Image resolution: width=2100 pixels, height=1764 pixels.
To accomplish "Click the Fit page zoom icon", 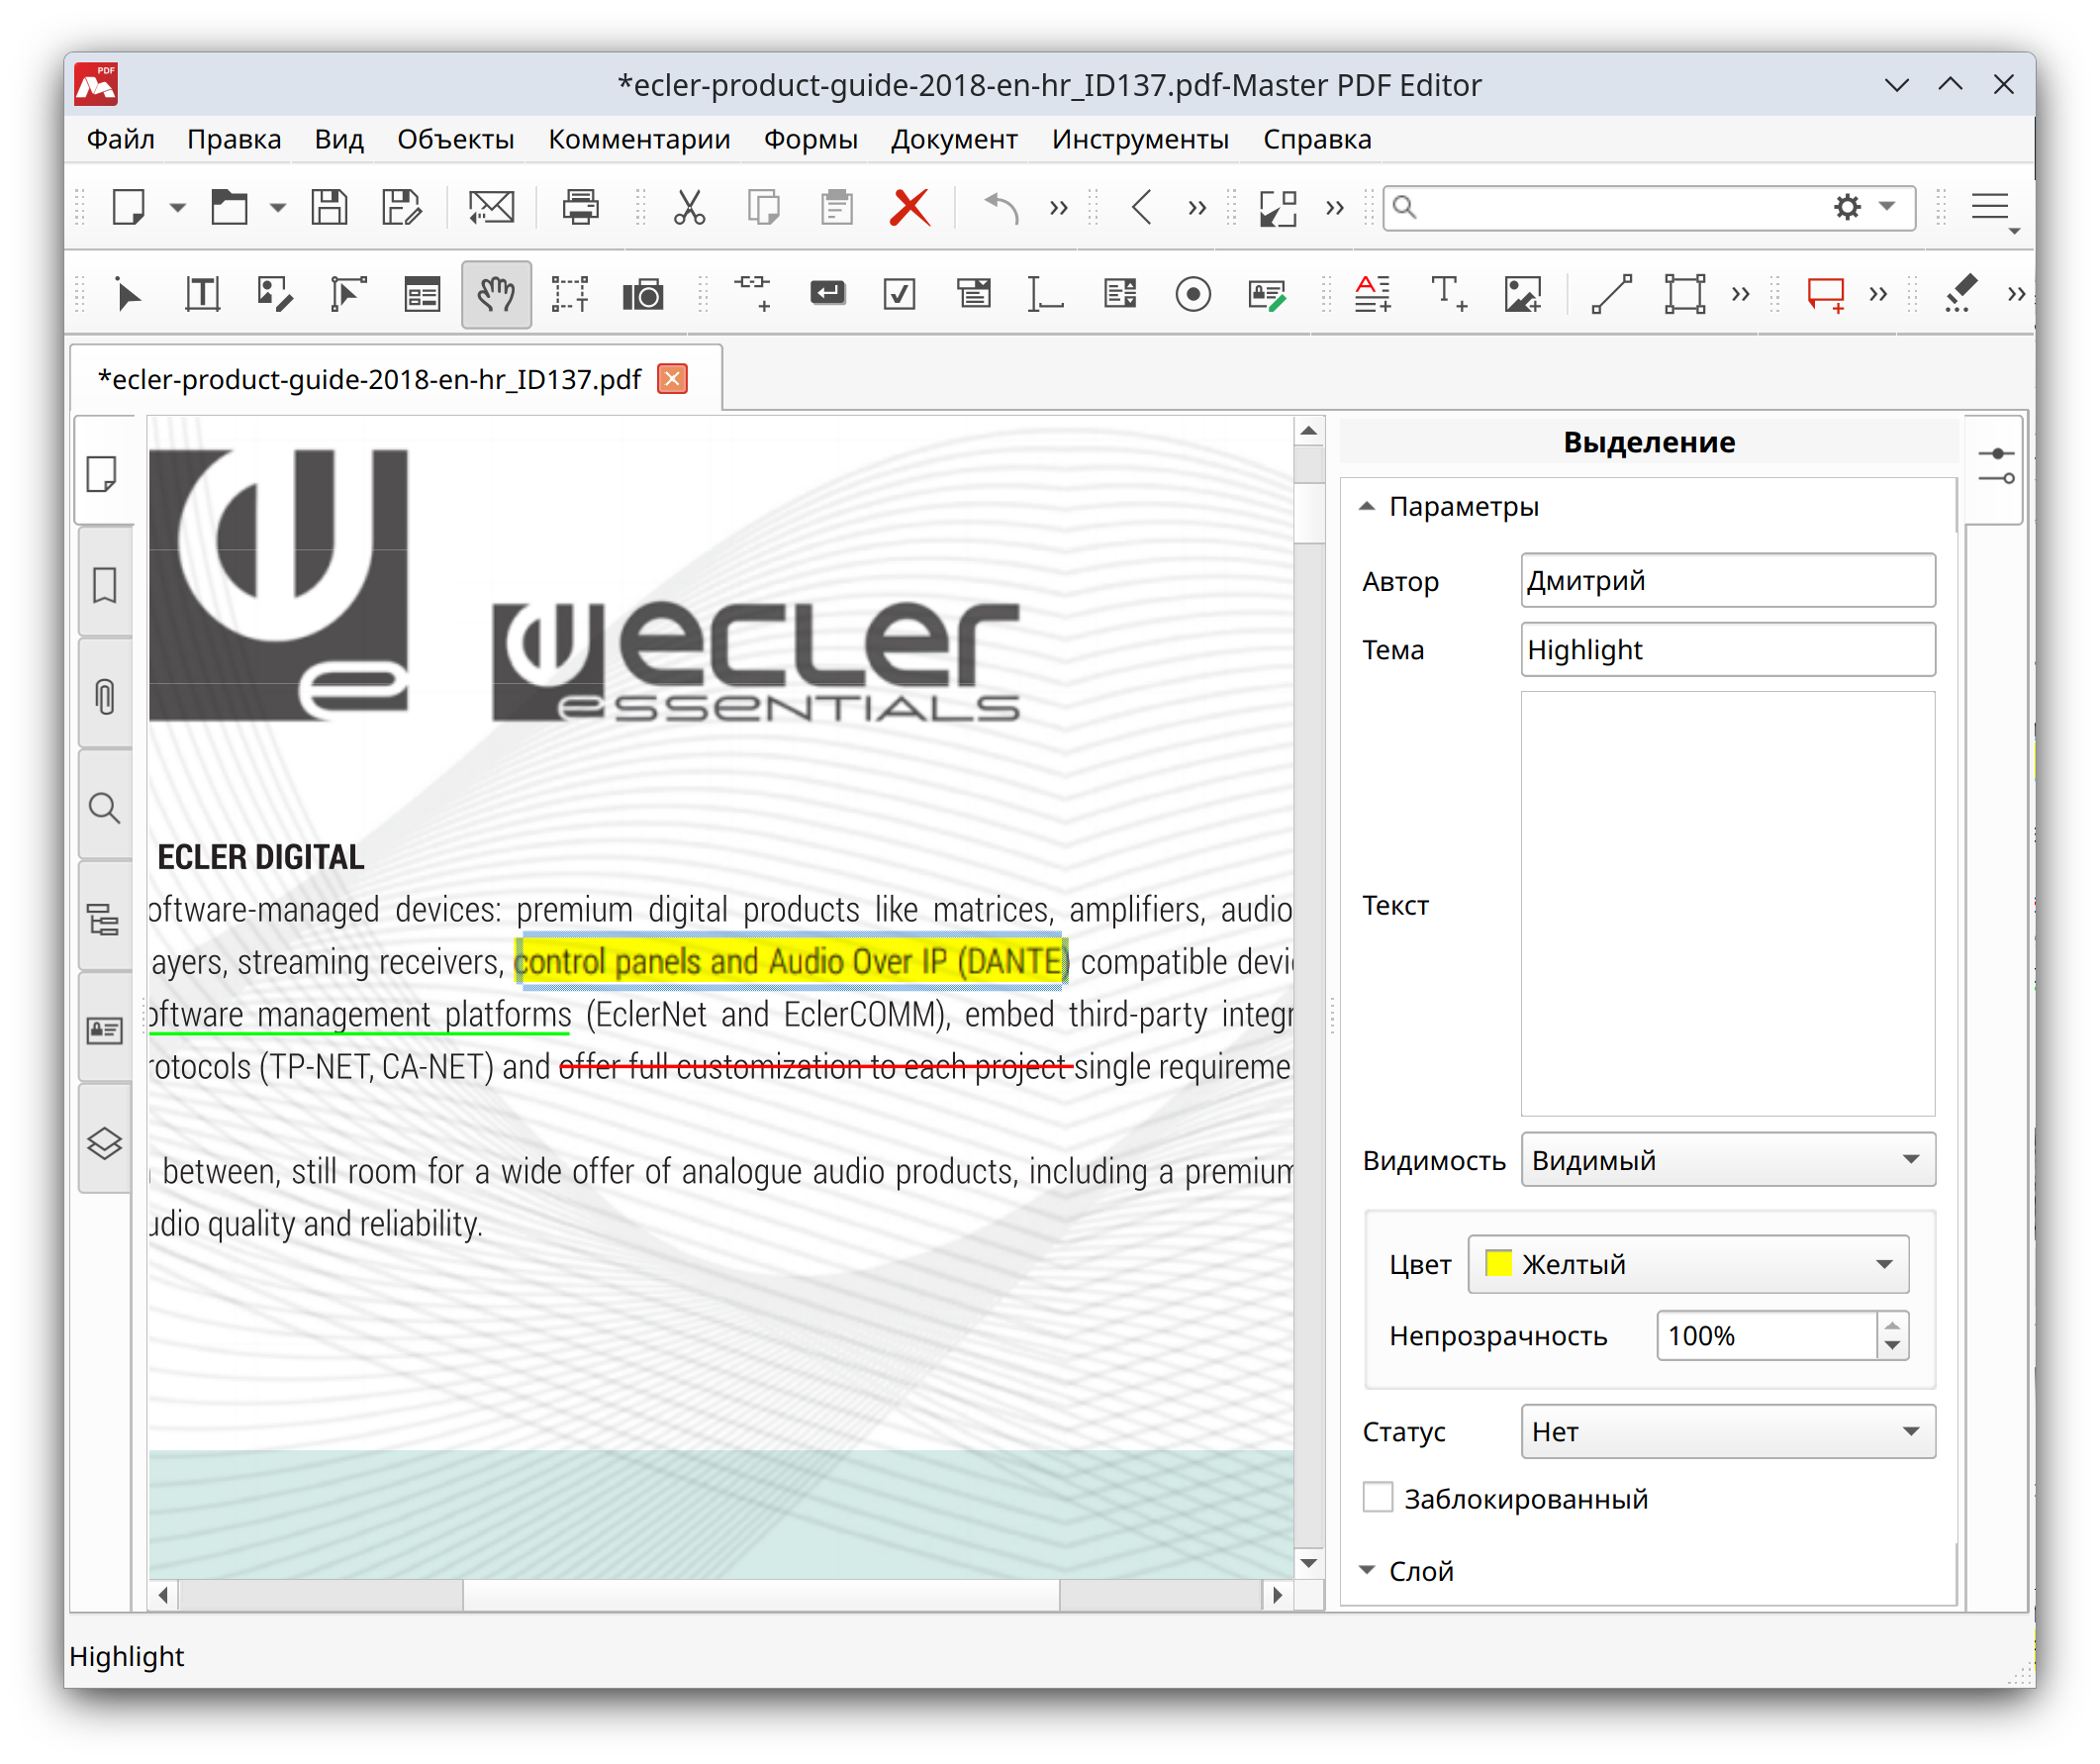I will [x=1278, y=207].
